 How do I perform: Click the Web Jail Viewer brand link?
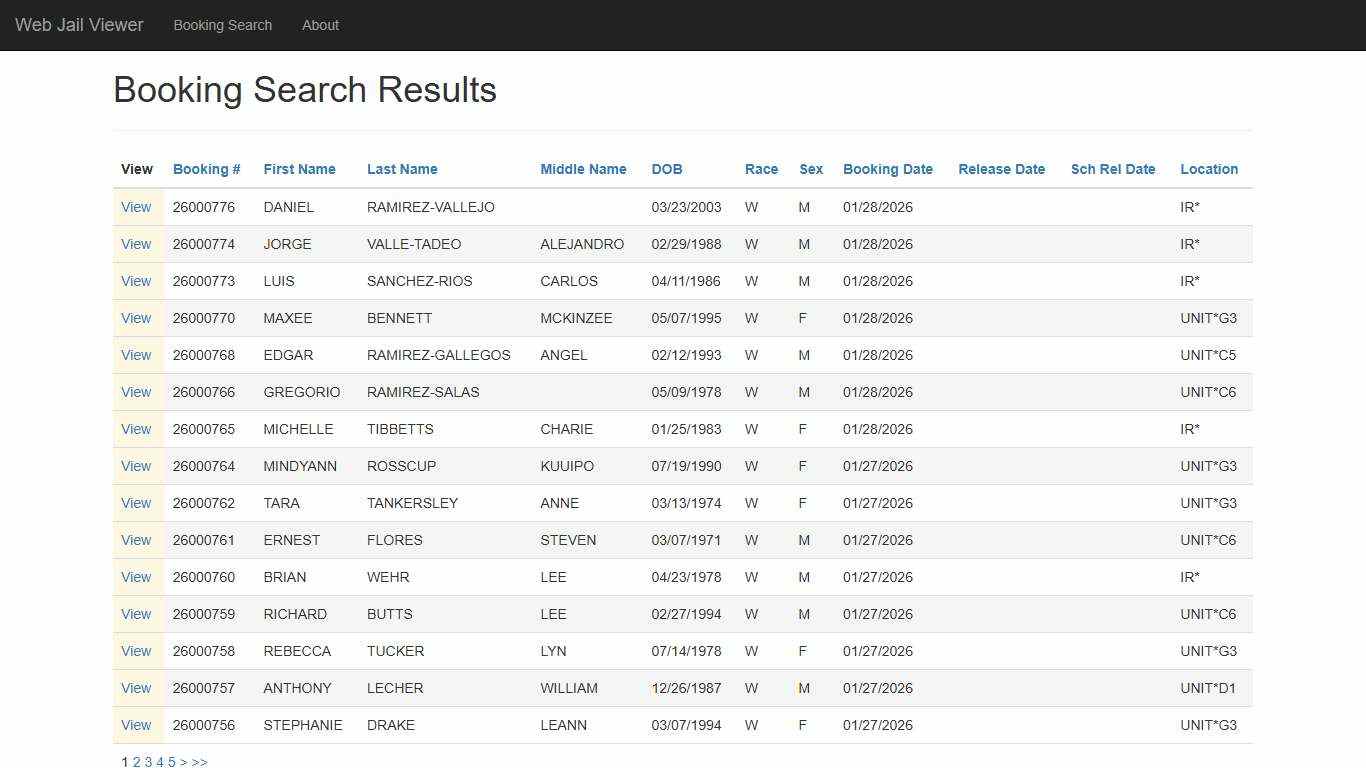click(78, 25)
